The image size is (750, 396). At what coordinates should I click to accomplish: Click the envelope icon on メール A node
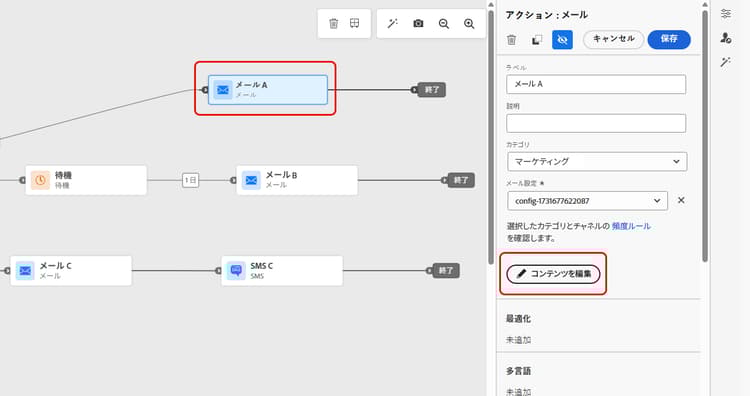(223, 89)
